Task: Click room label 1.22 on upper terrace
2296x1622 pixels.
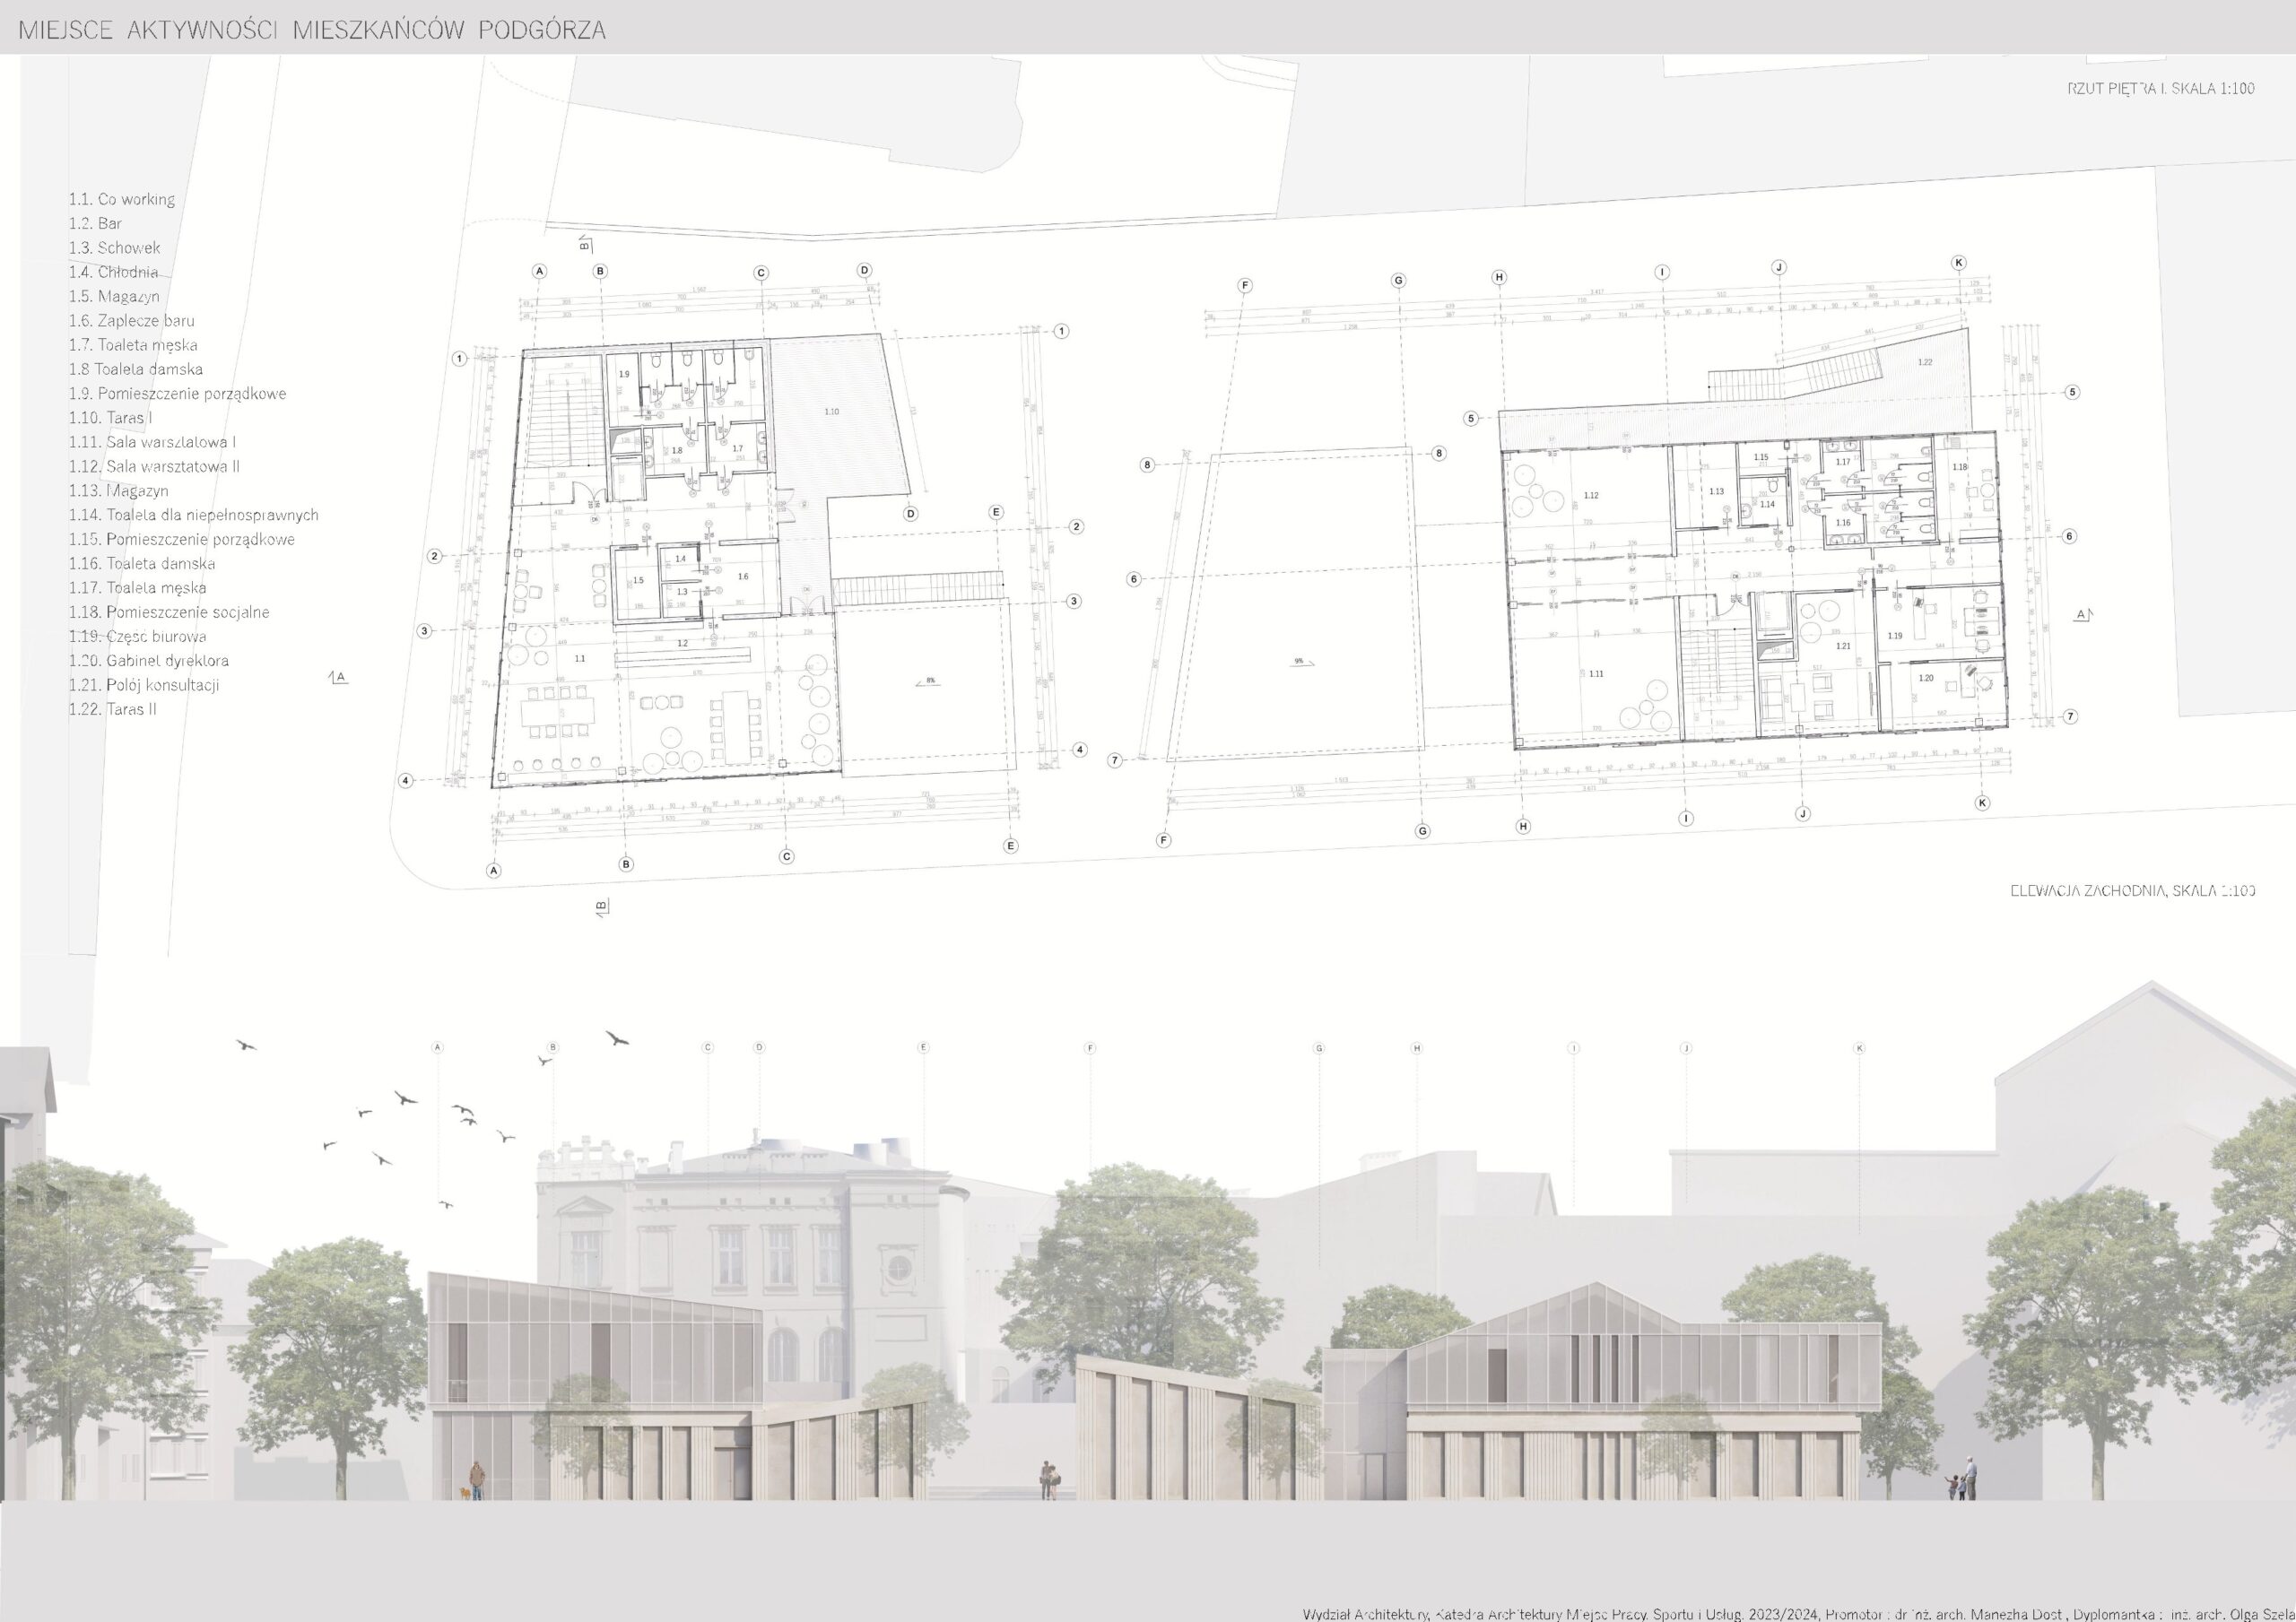Action: click(x=1925, y=362)
